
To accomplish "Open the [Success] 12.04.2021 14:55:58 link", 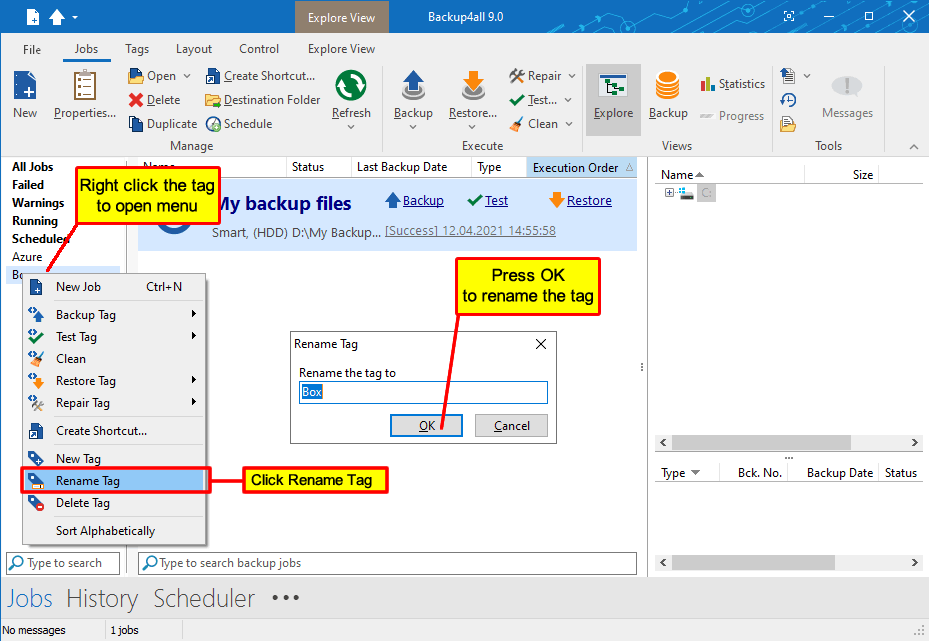I will [x=470, y=230].
